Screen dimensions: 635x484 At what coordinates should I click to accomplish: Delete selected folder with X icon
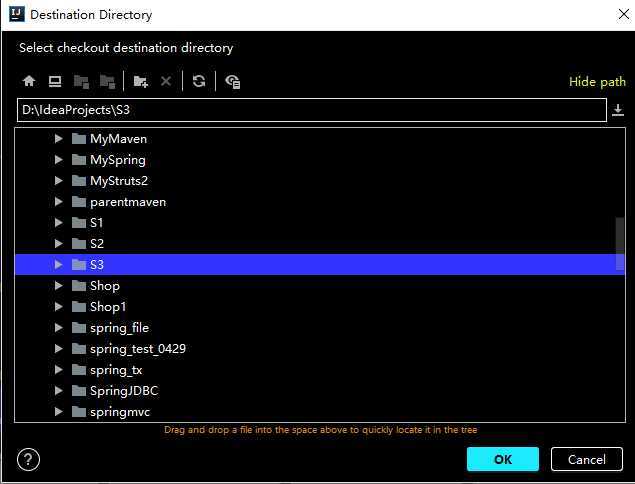point(166,81)
